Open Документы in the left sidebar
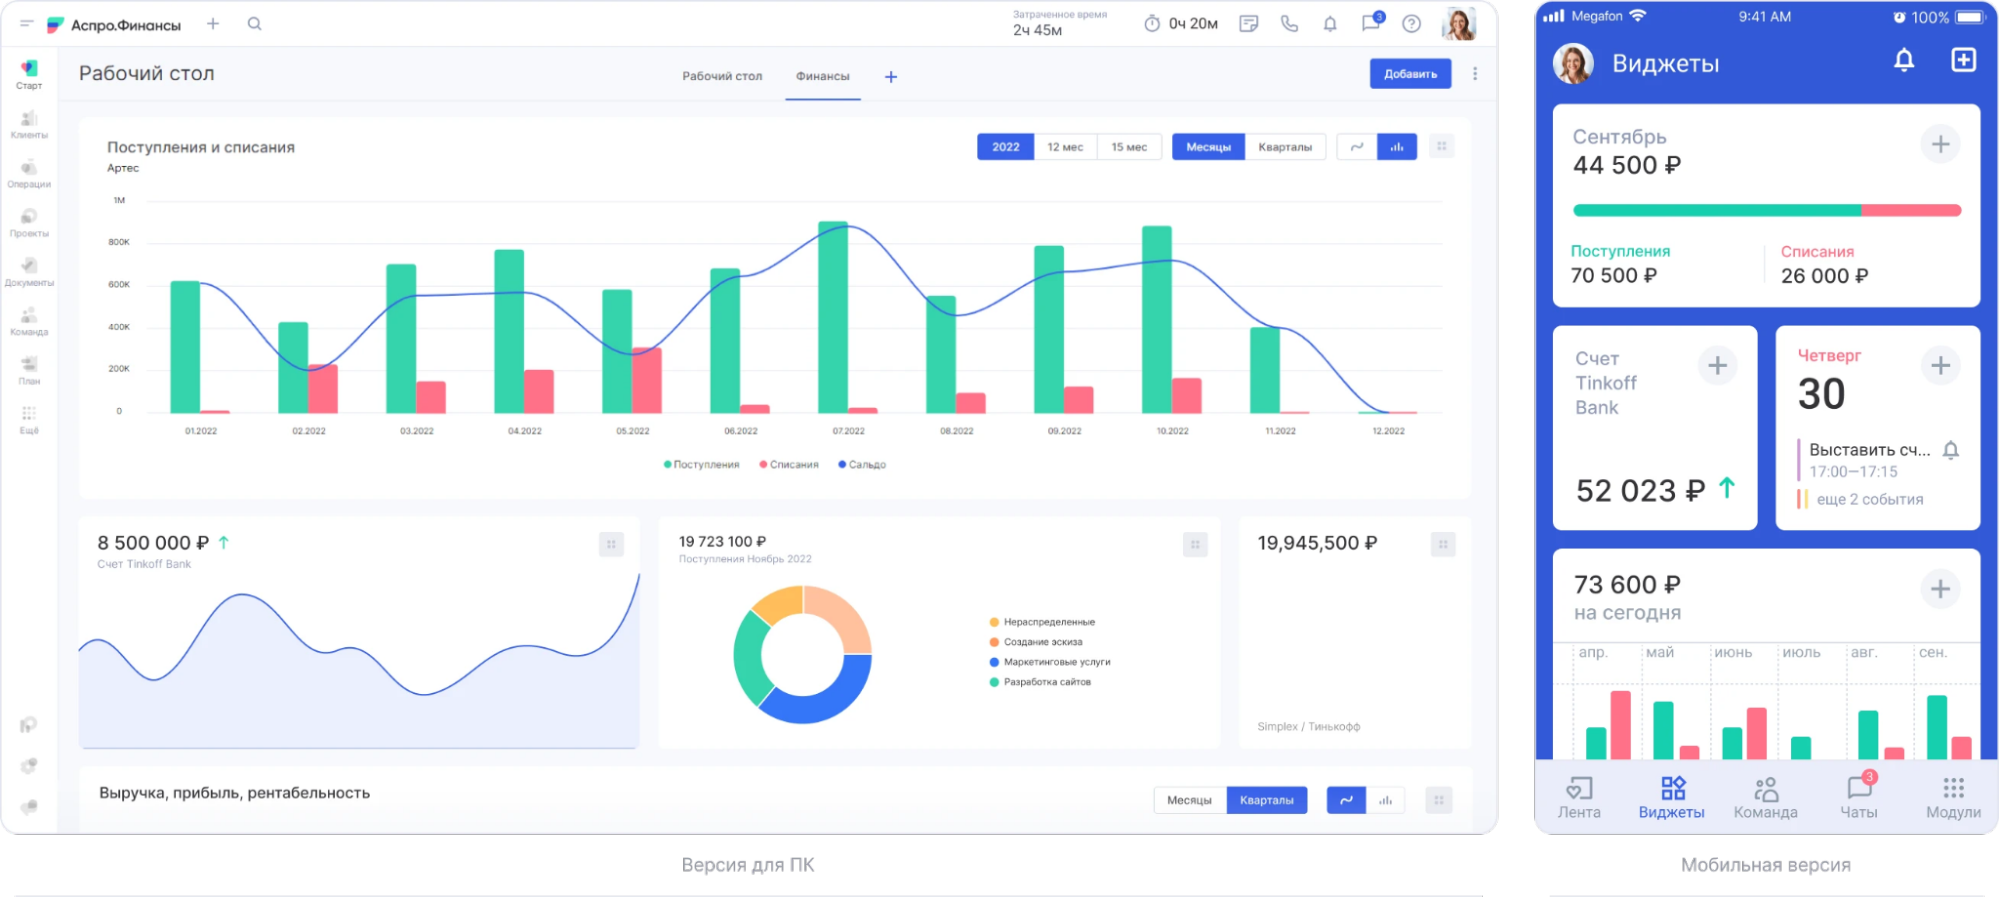This screenshot has width=1999, height=898. click(x=29, y=272)
